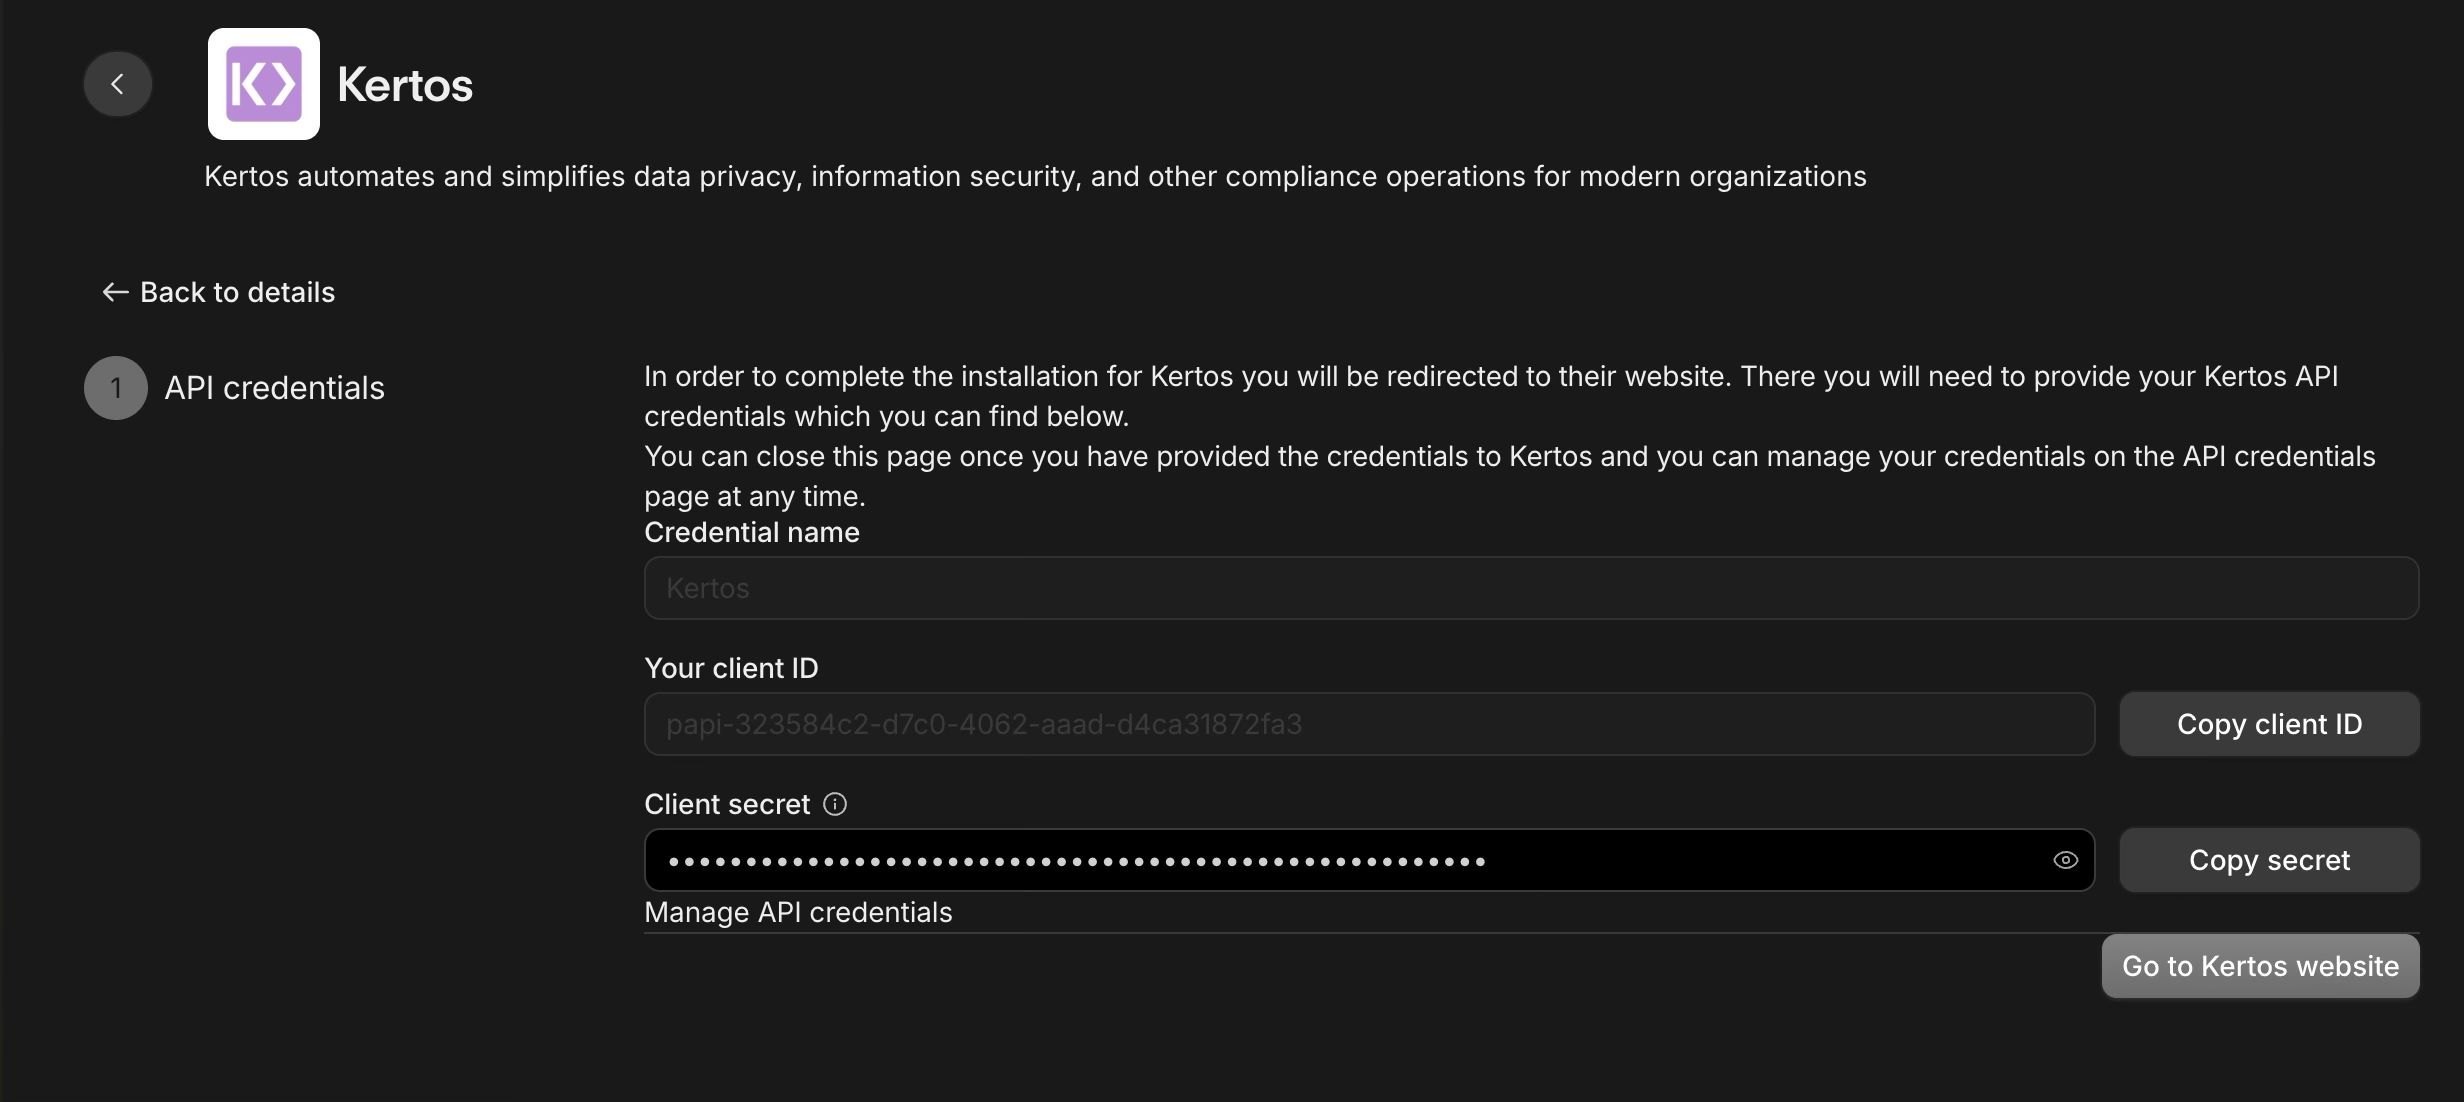Click the Credential name input field
The width and height of the screenshot is (2464, 1102).
1531,588
